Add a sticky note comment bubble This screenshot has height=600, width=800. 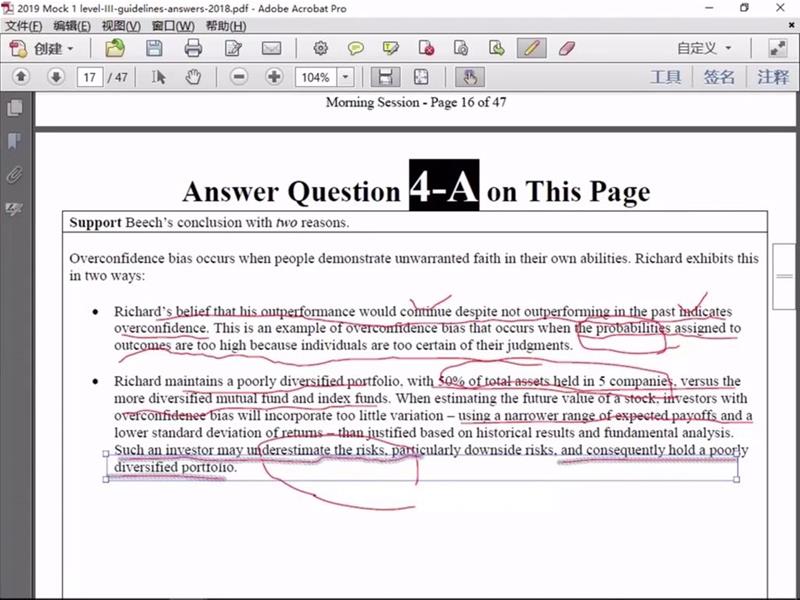[x=356, y=48]
